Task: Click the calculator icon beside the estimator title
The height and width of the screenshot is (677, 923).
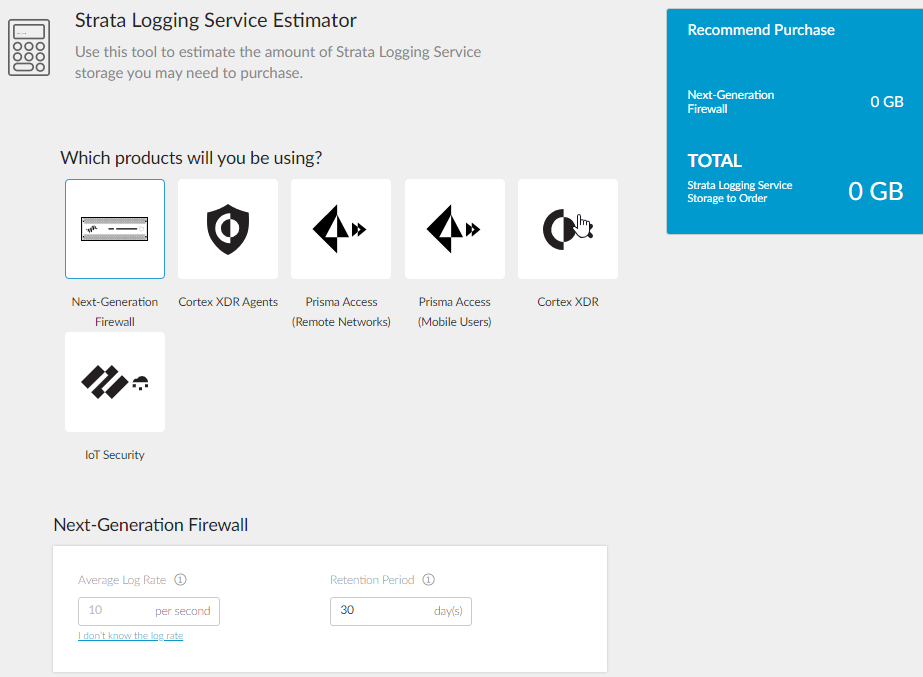Action: point(30,47)
